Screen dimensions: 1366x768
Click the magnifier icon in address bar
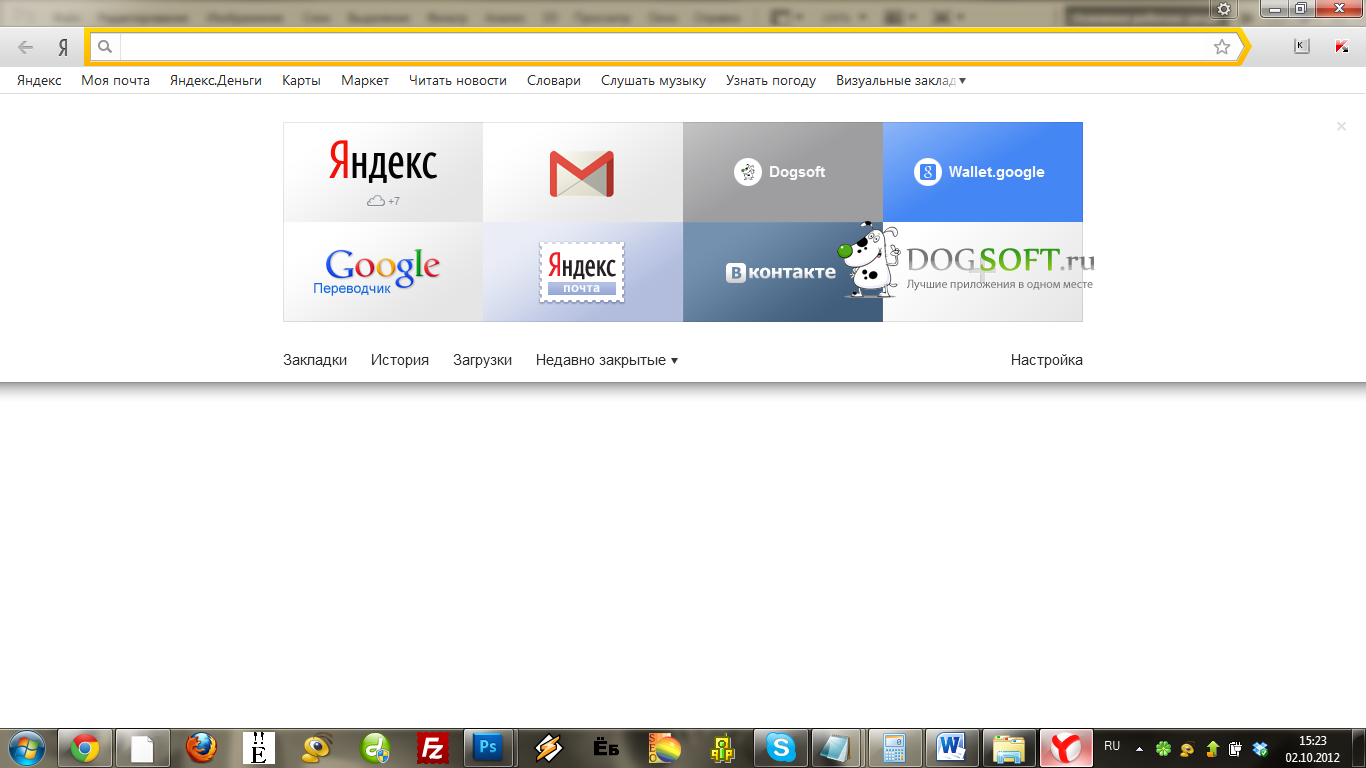pos(104,46)
